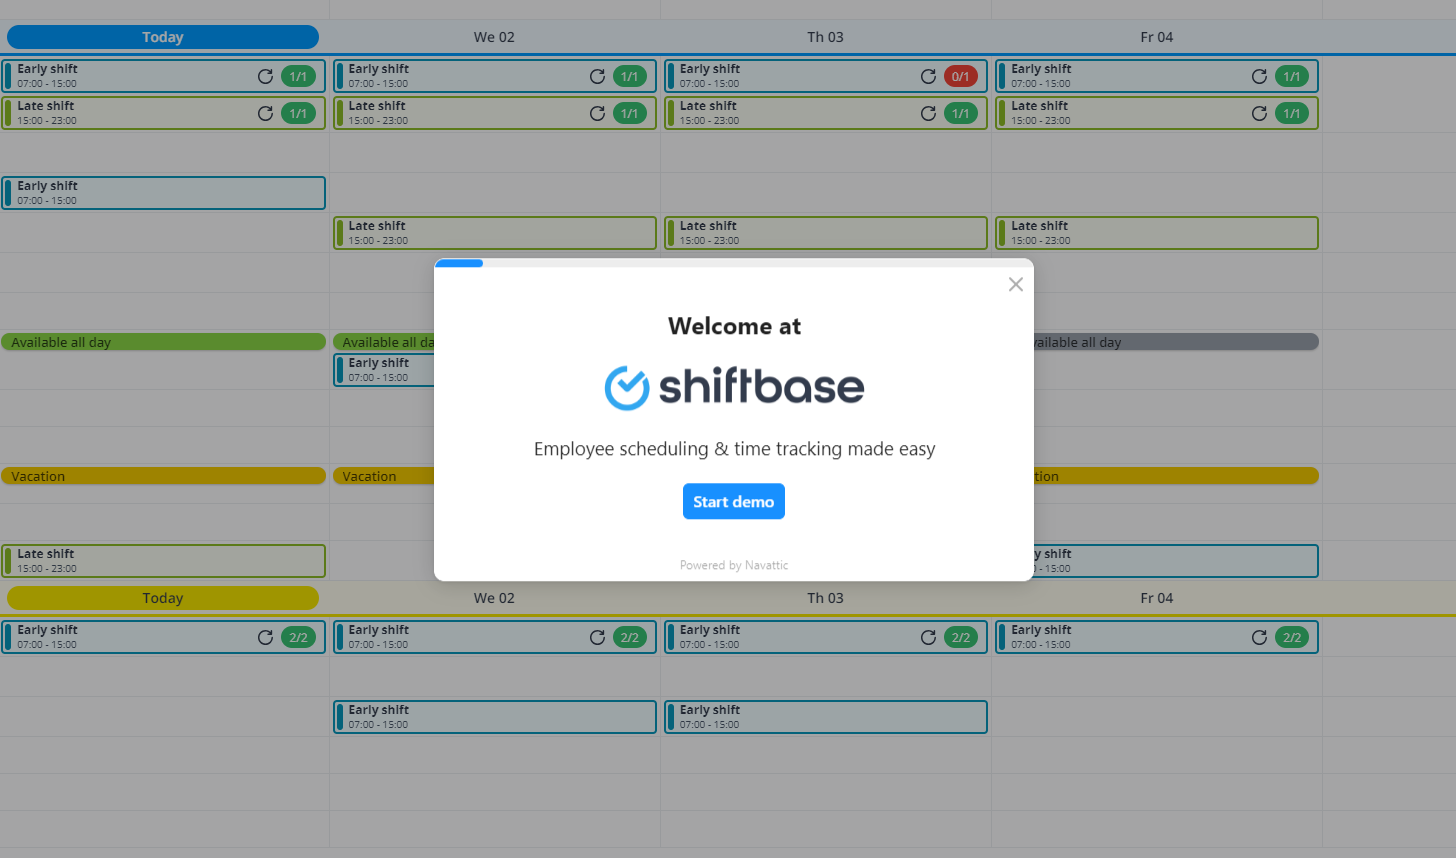Click the 1/1 badge on Today's Early shift
Image resolution: width=1456 pixels, height=858 pixels.
tap(298, 76)
